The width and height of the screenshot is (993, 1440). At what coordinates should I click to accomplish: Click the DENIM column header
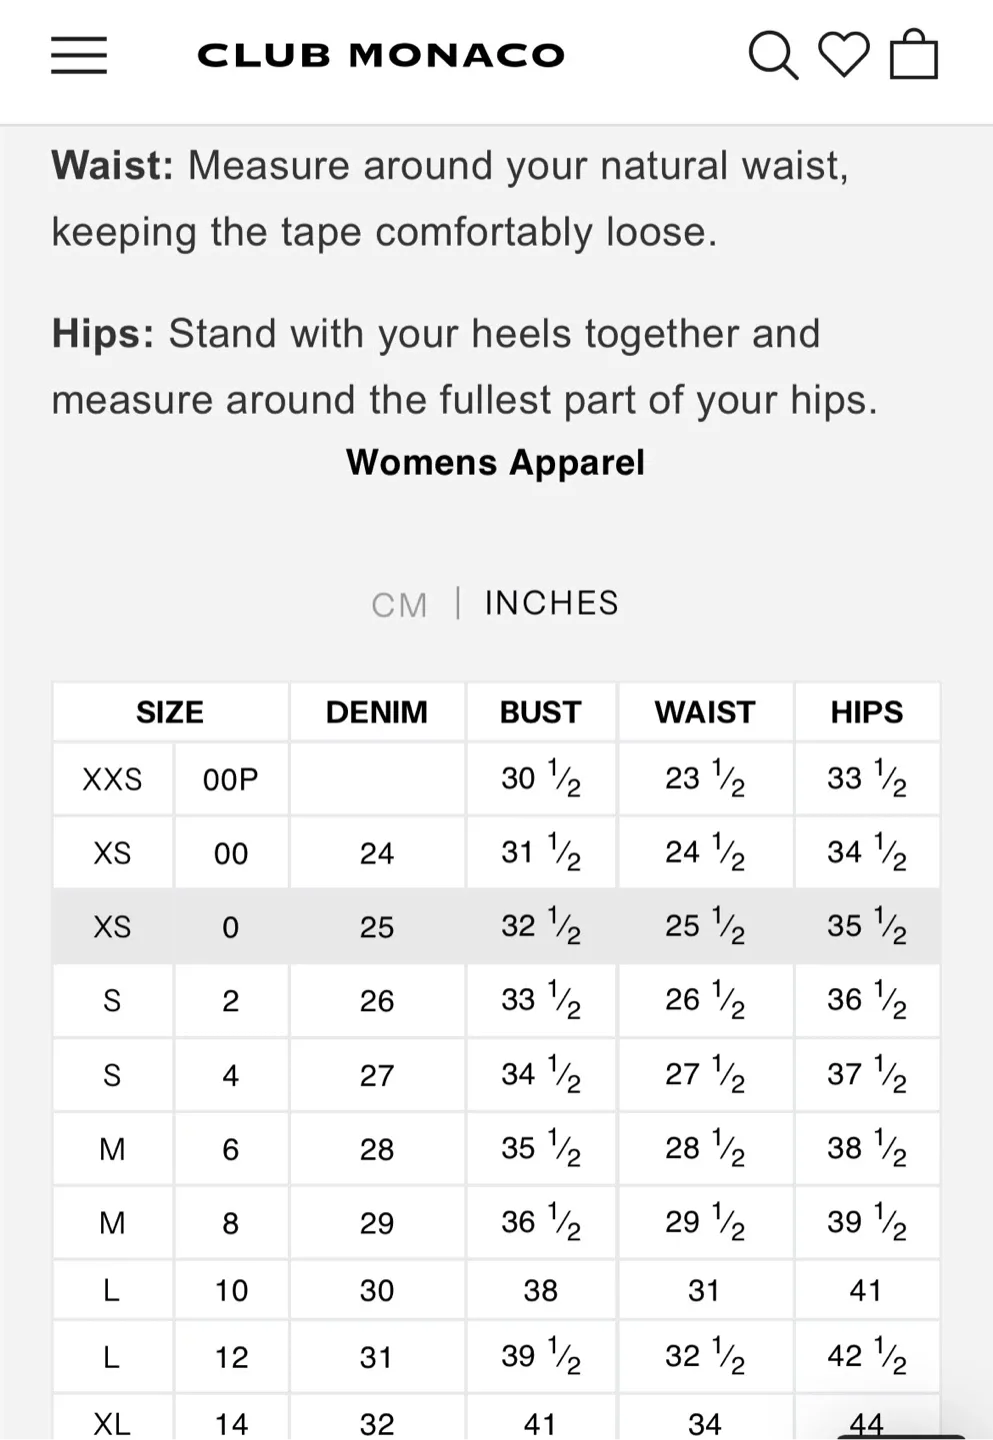click(x=377, y=712)
